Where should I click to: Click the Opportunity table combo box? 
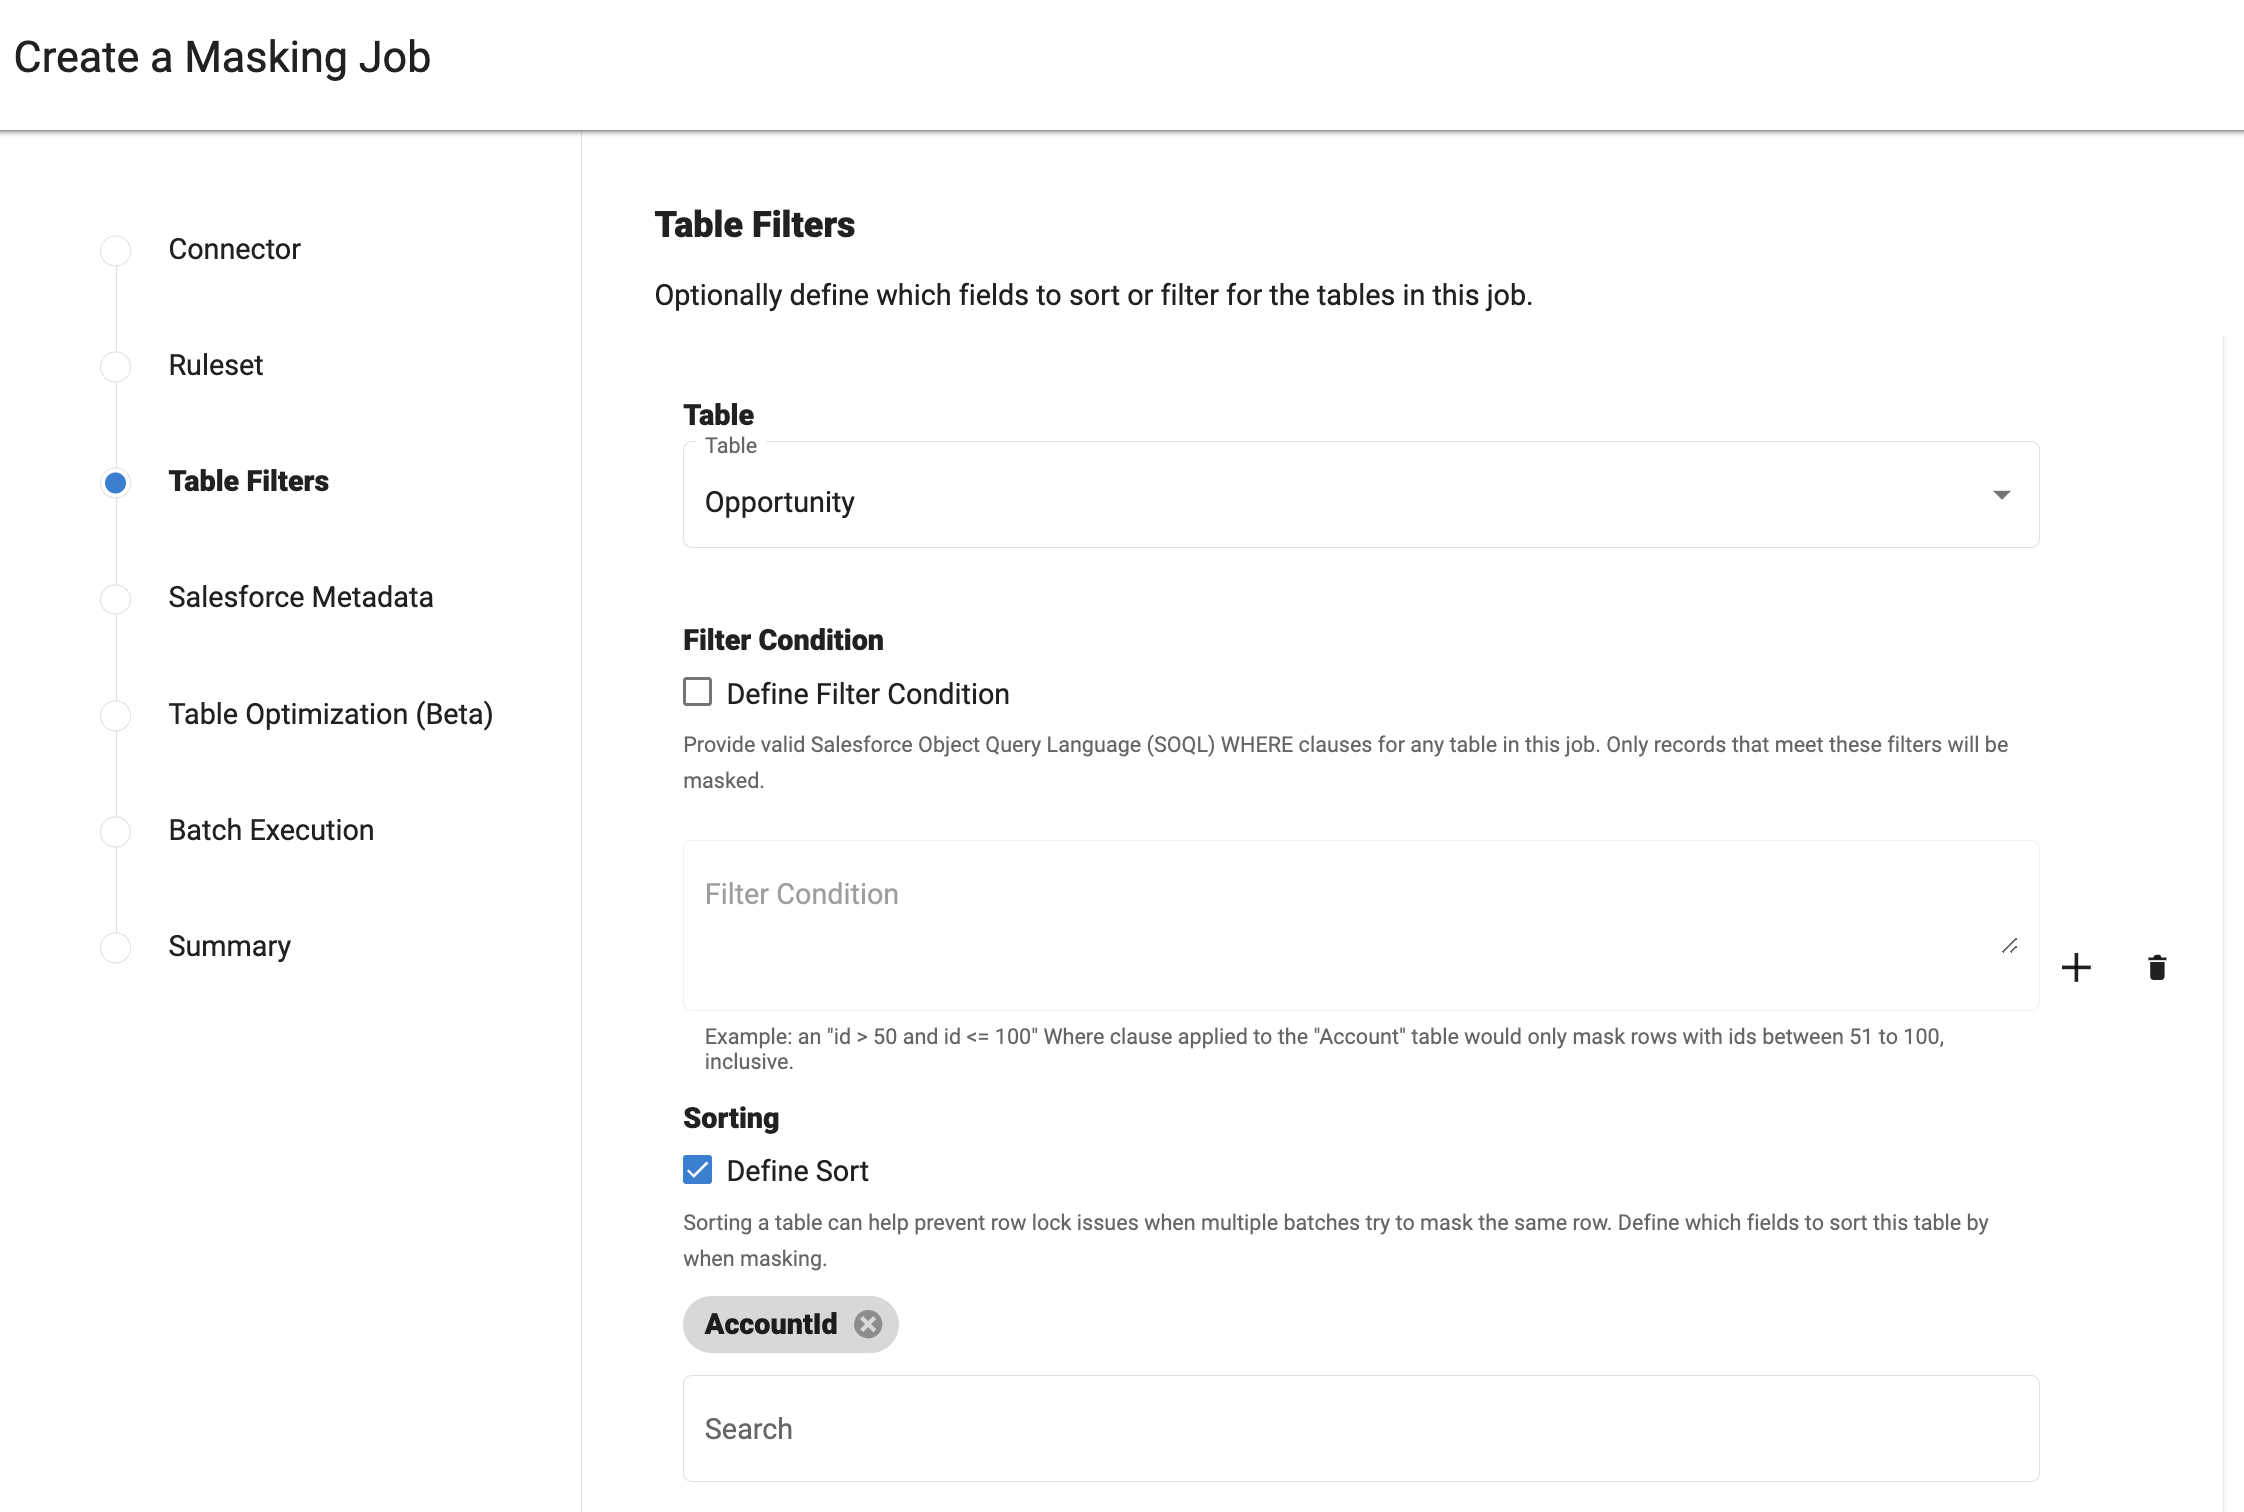click(1300, 500)
